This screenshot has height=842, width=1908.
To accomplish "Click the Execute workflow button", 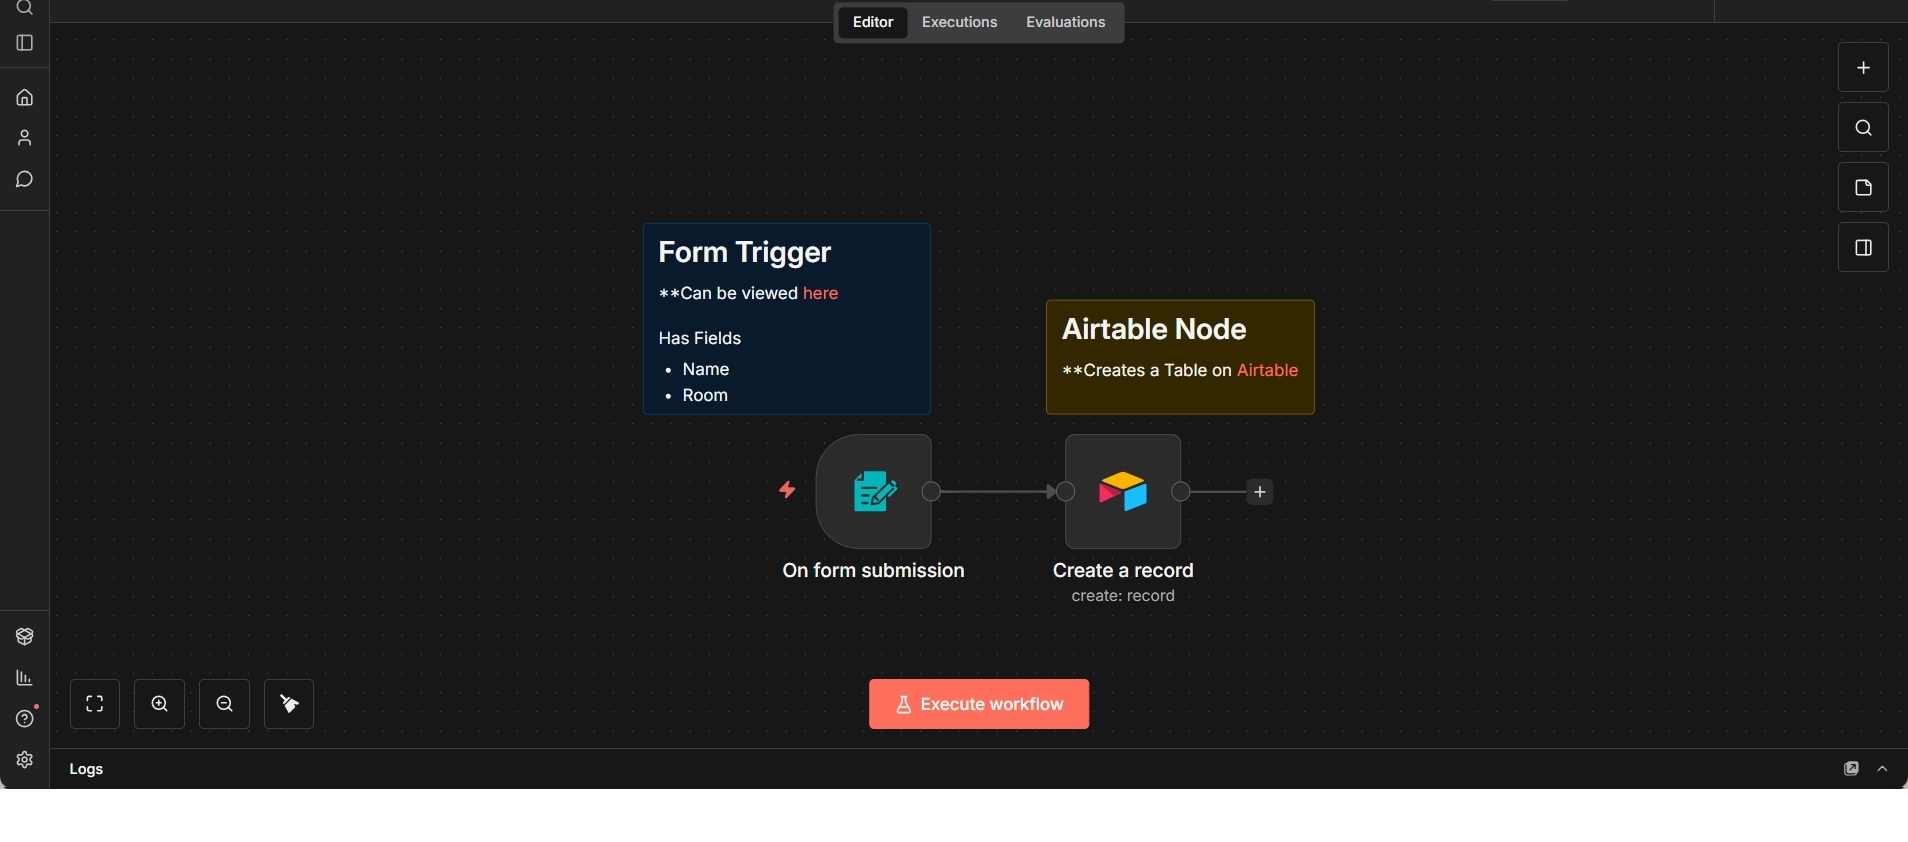I will pos(979,704).
